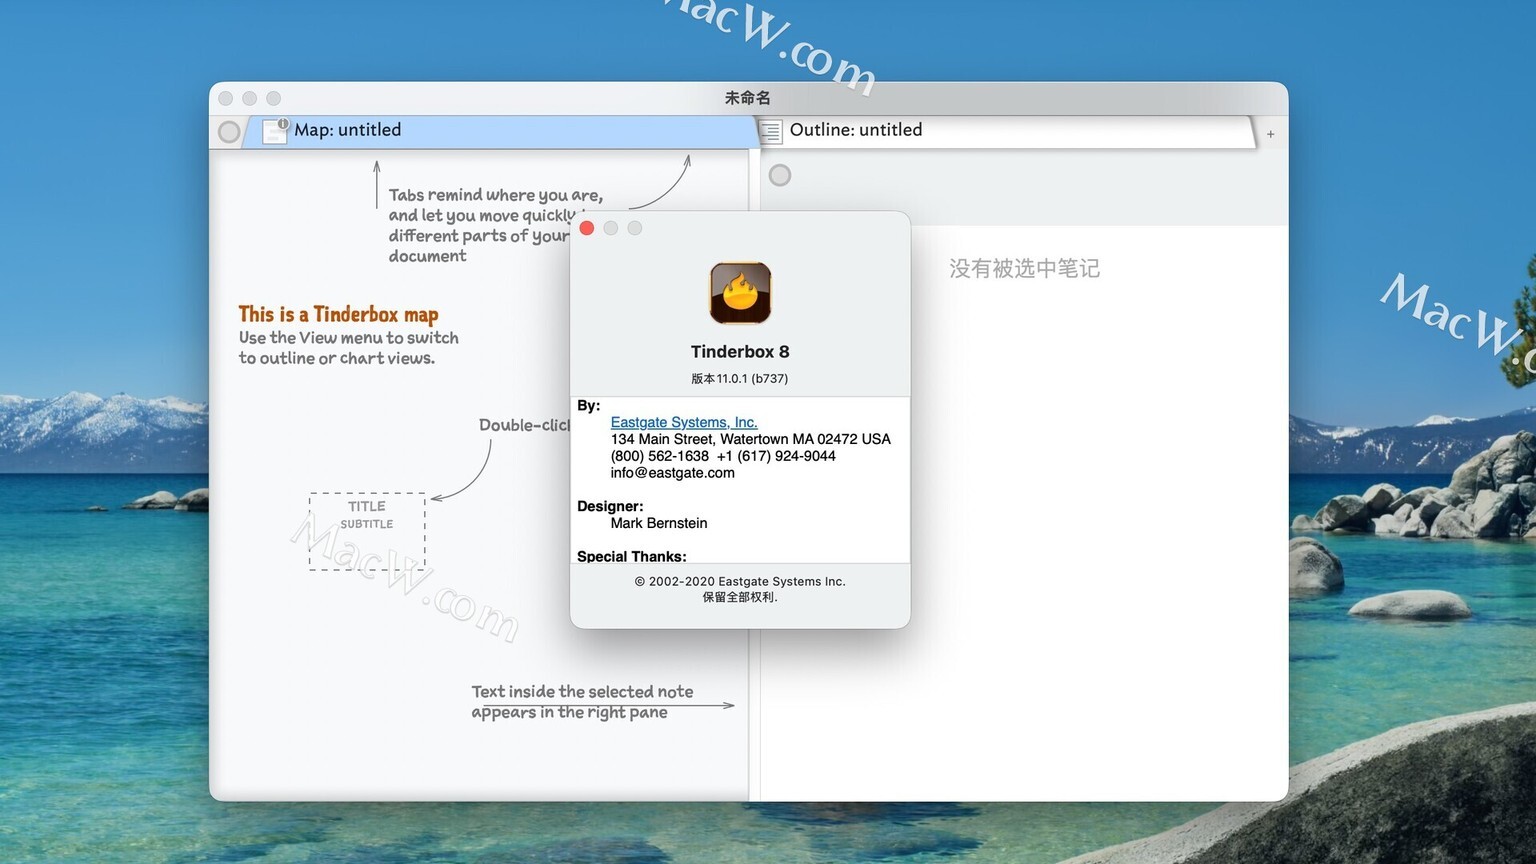The height and width of the screenshot is (864, 1536).
Task: Click the designer name 'Mark Bernstein'
Action: (x=659, y=523)
